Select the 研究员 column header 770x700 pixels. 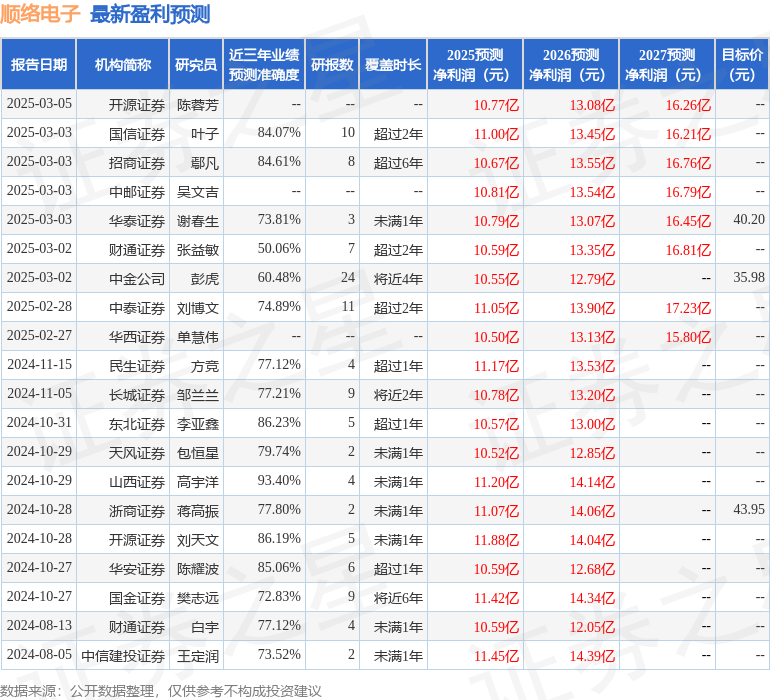pyautogui.click(x=195, y=65)
